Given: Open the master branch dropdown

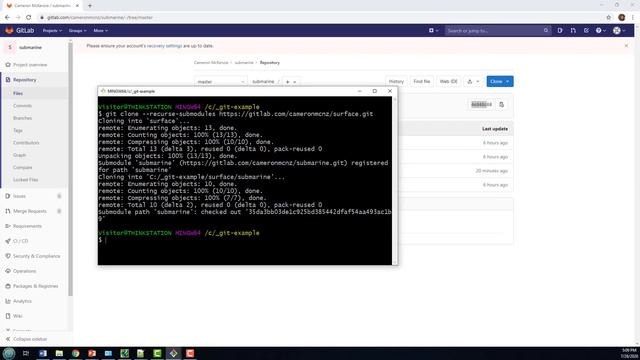Looking at the screenshot, I should [x=220, y=82].
